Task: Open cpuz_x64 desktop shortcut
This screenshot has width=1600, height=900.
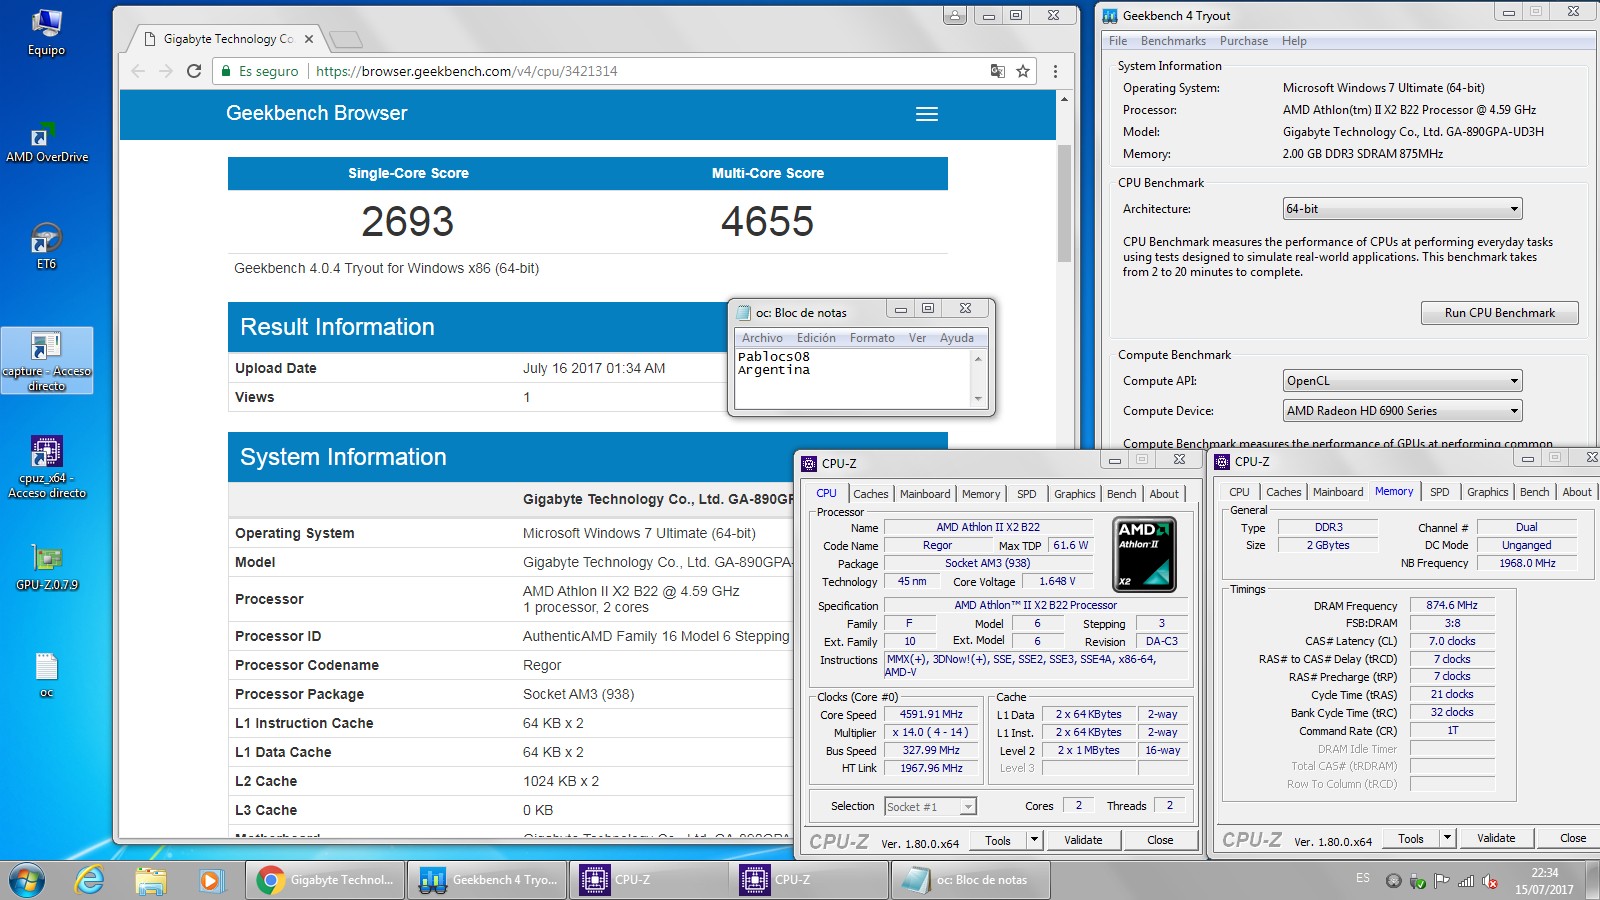Action: pyautogui.click(x=46, y=466)
